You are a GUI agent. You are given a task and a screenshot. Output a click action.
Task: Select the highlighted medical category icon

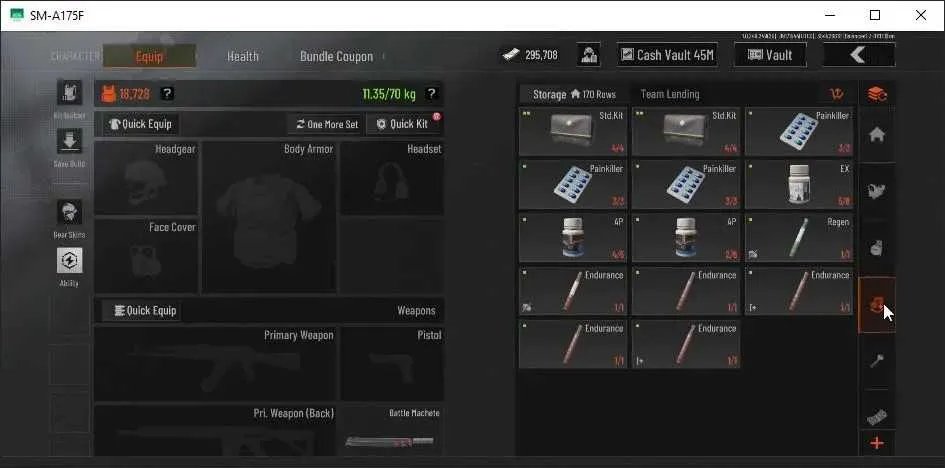pos(877,305)
